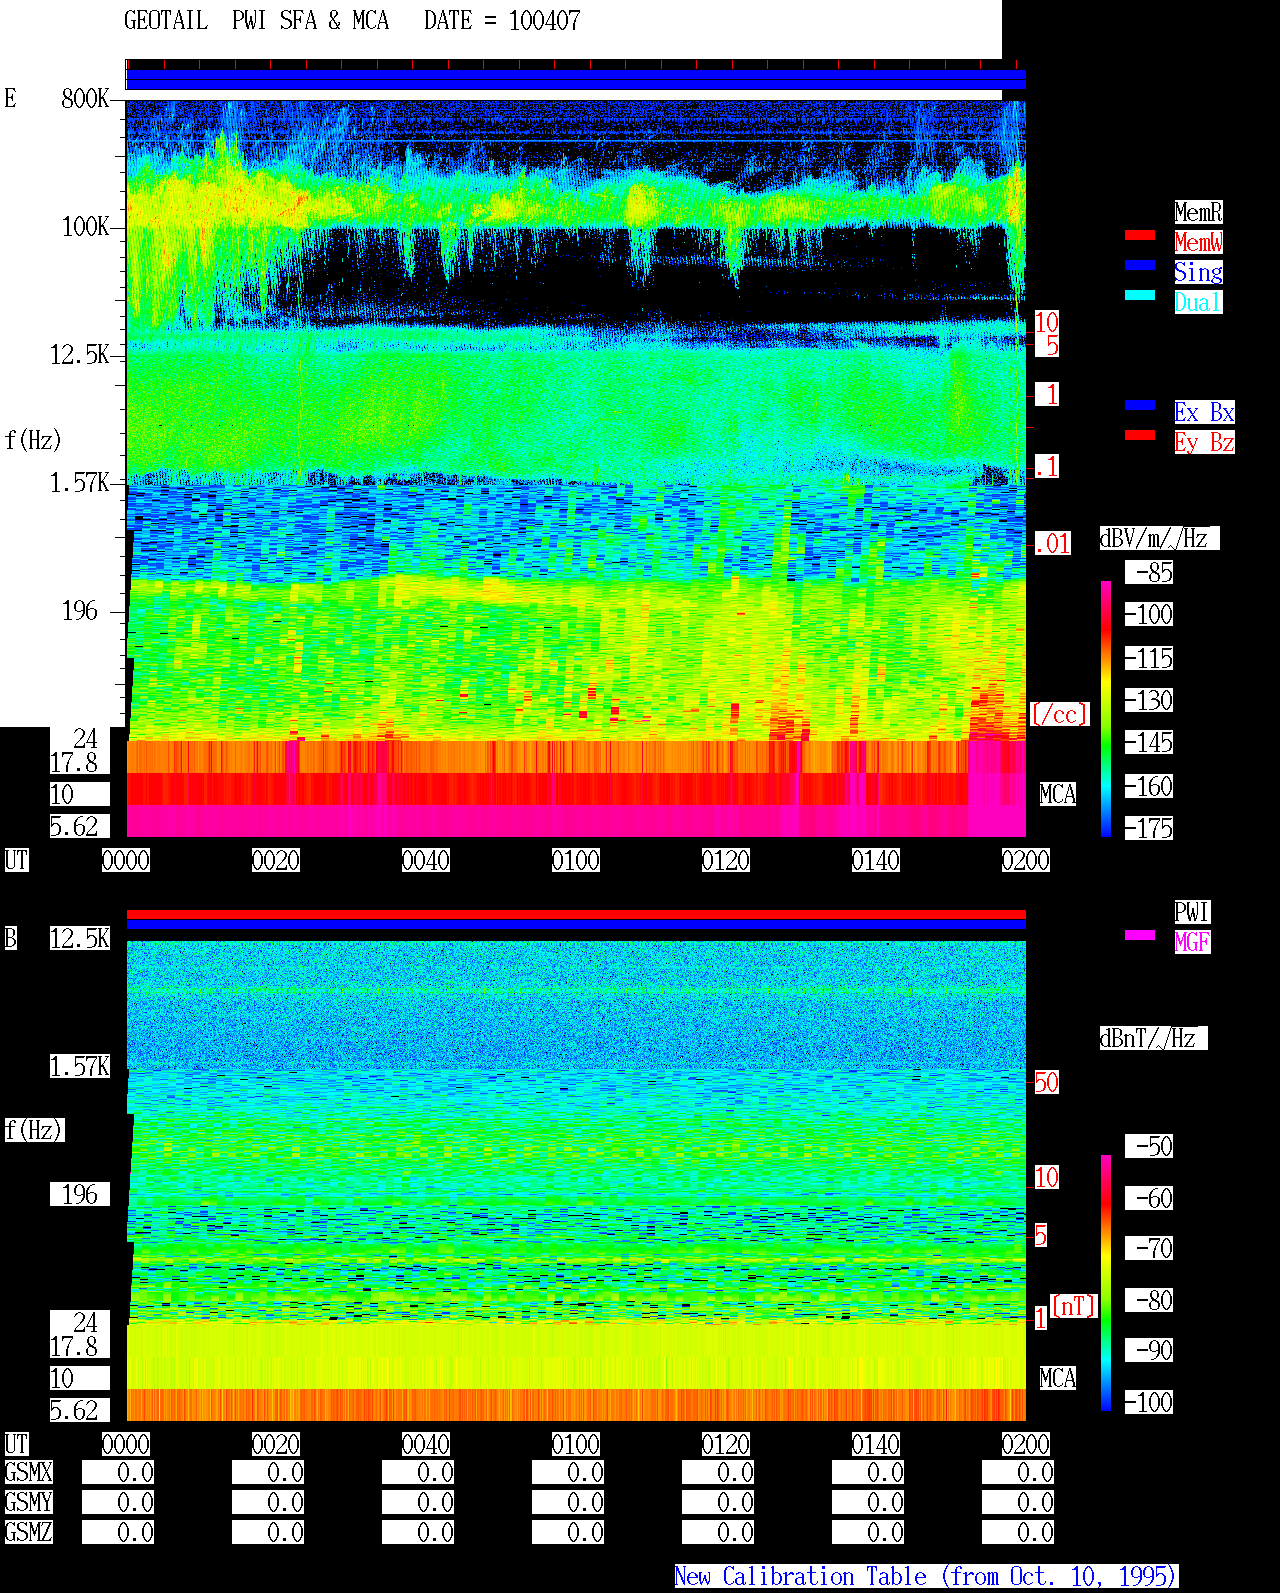
Task: Click the red bar above B spectrogram
Action: (x=576, y=914)
